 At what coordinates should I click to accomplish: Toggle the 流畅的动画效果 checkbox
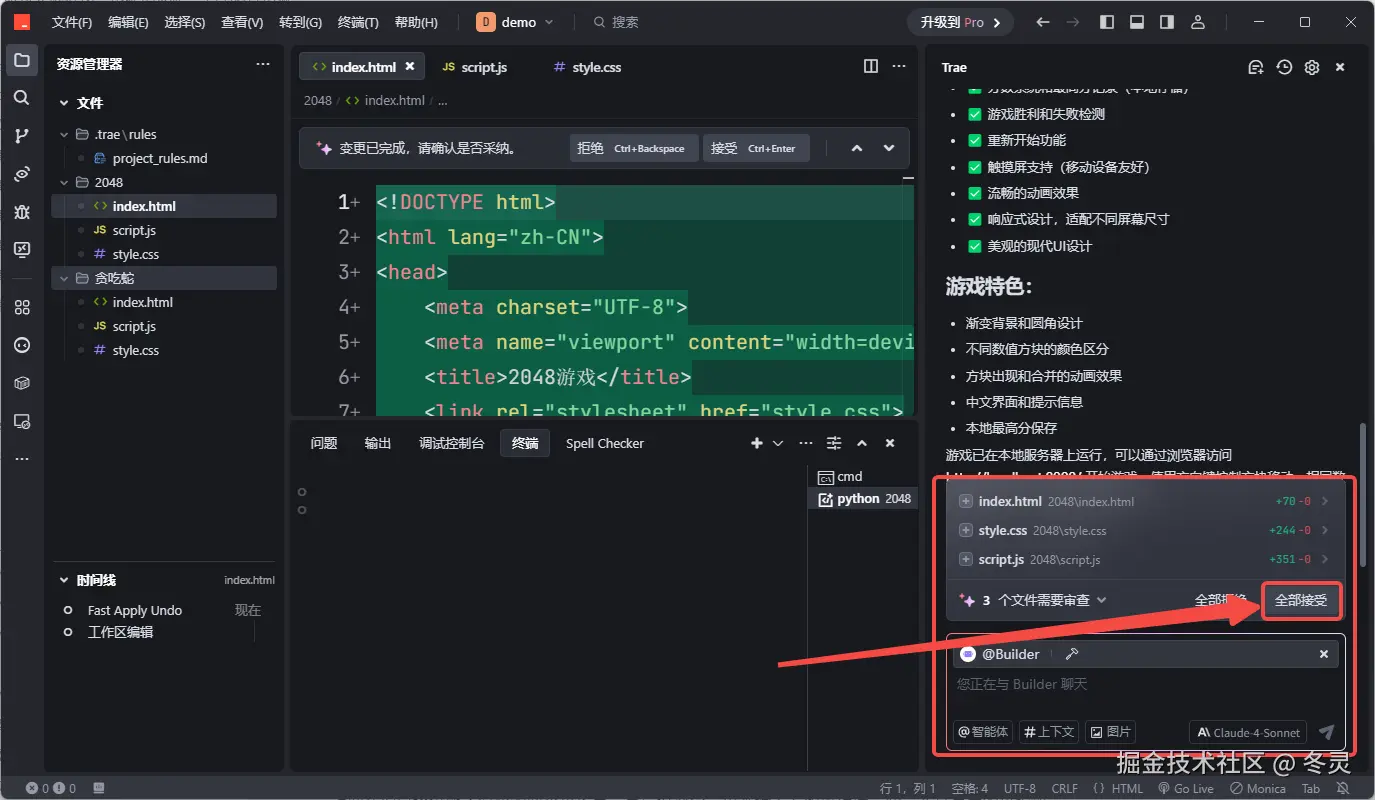(x=975, y=193)
